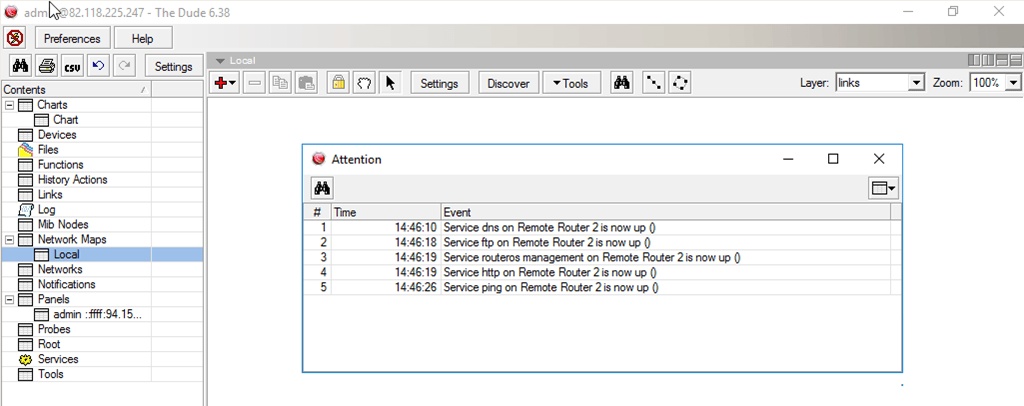Open the Tools dropdown menu
The height and width of the screenshot is (406, 1024).
pyautogui.click(x=570, y=84)
